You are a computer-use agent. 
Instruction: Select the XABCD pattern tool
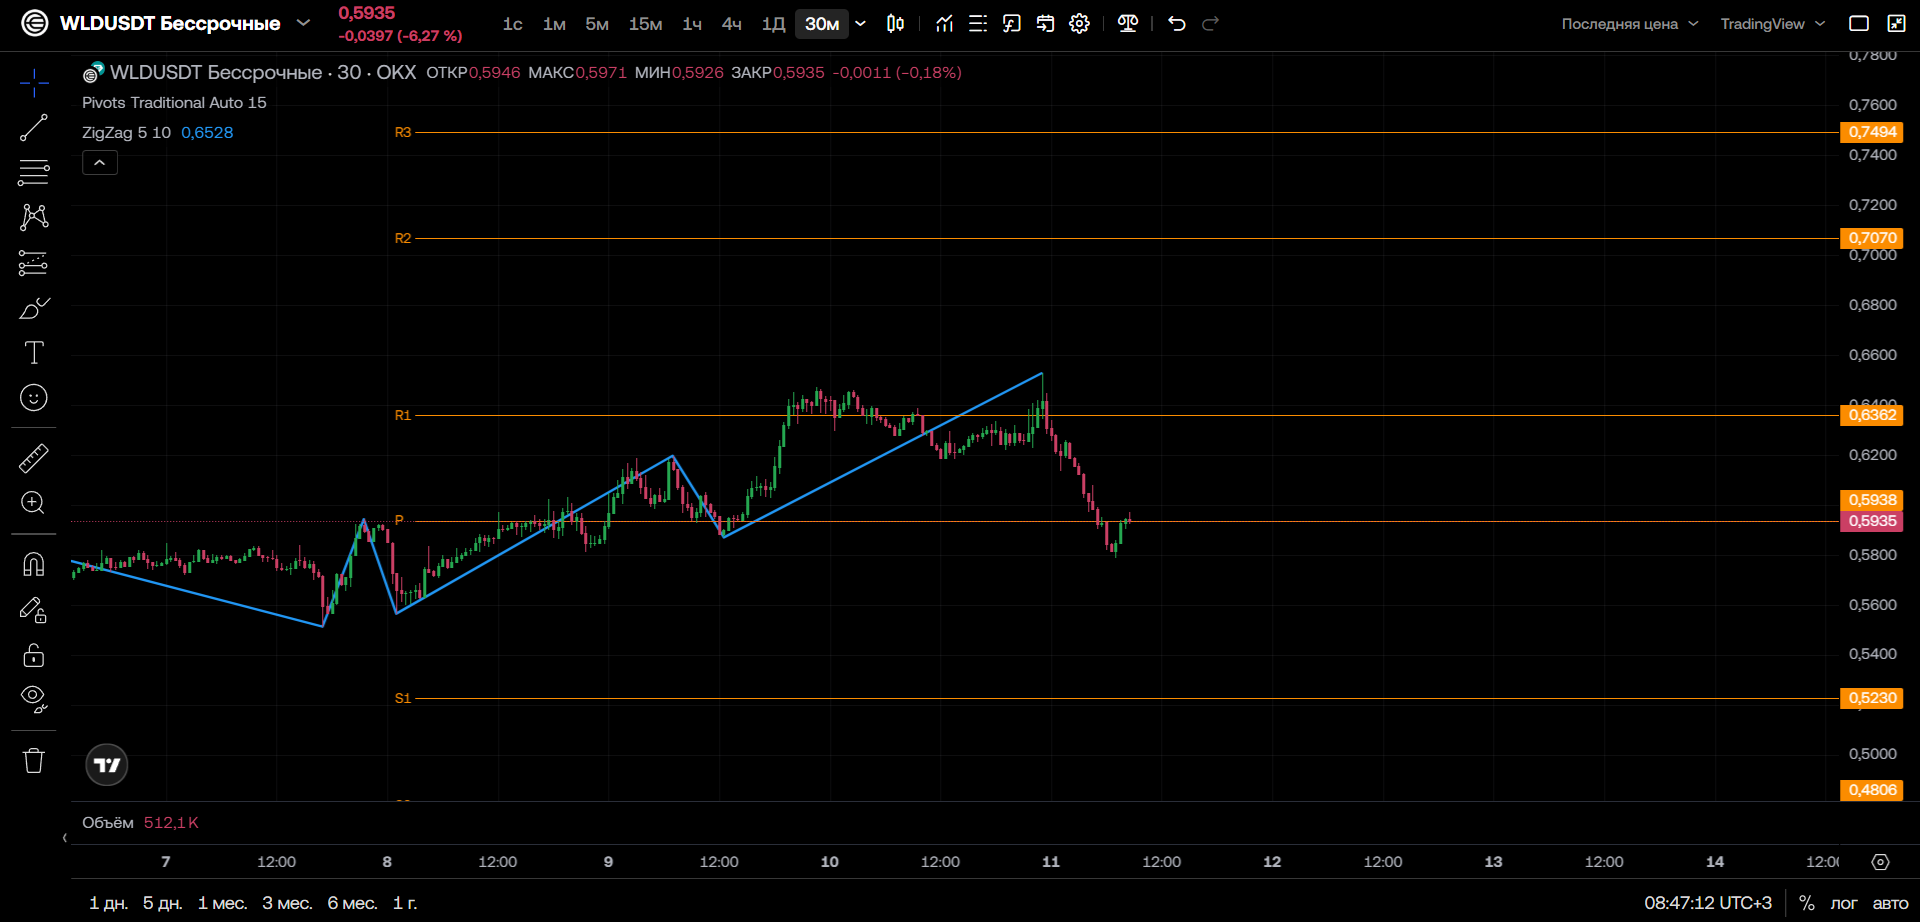(34, 217)
